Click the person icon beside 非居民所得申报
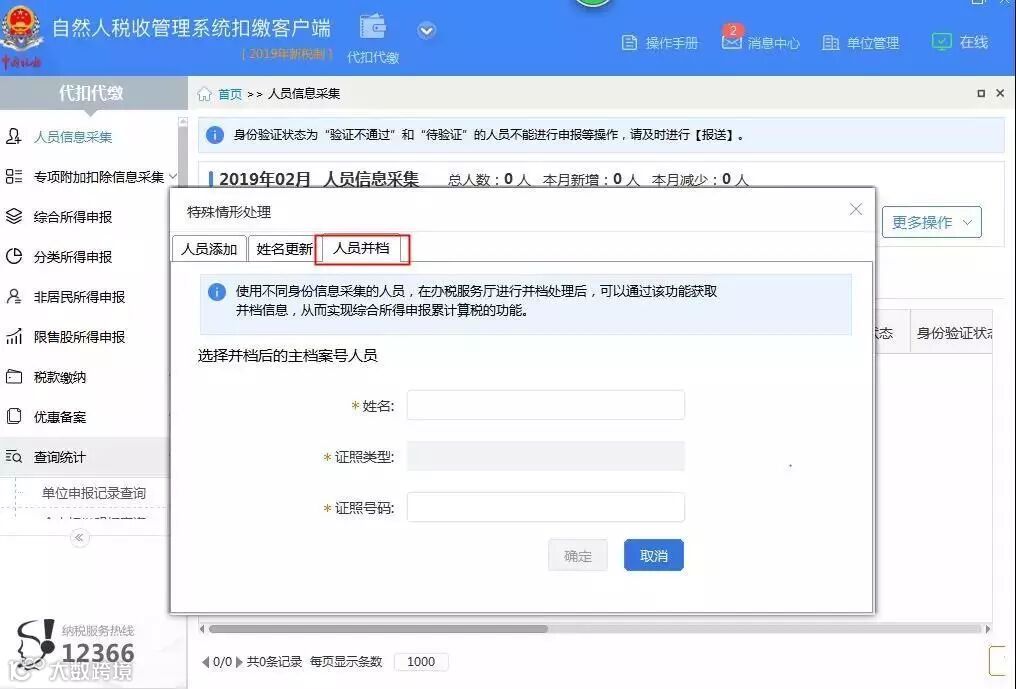This screenshot has height=689, width=1016. [x=14, y=296]
